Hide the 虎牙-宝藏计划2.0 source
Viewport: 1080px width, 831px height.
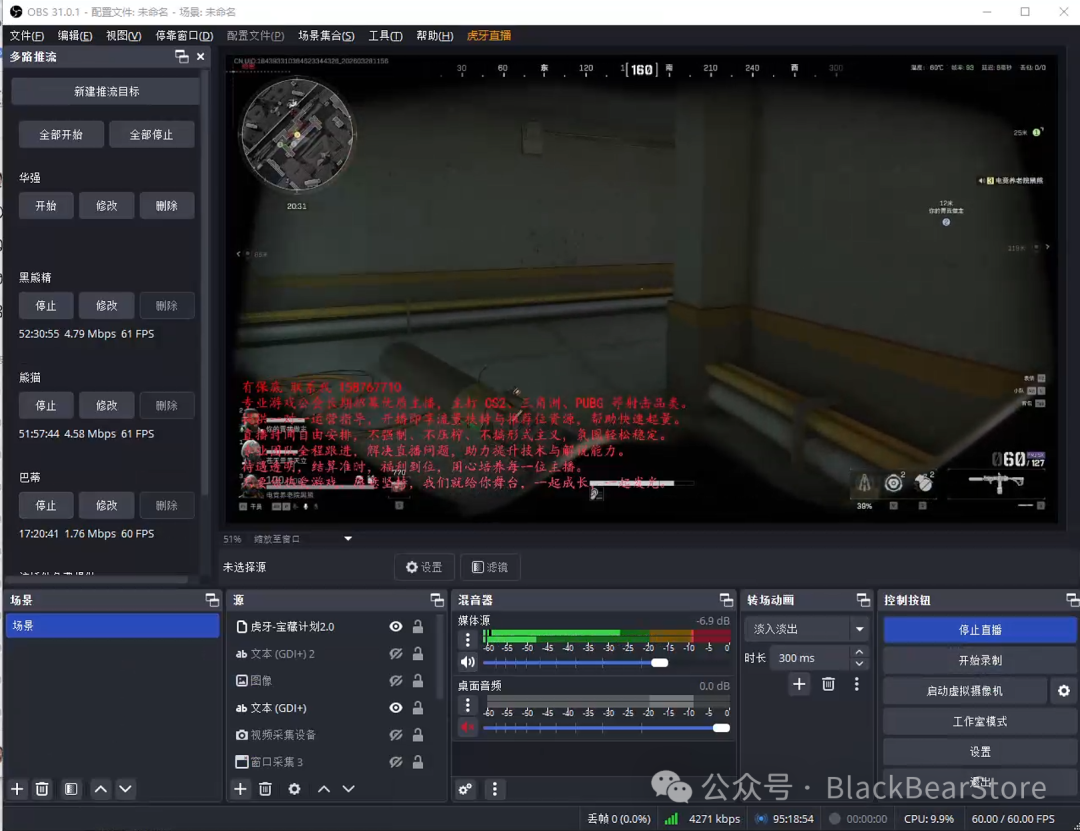tap(396, 627)
